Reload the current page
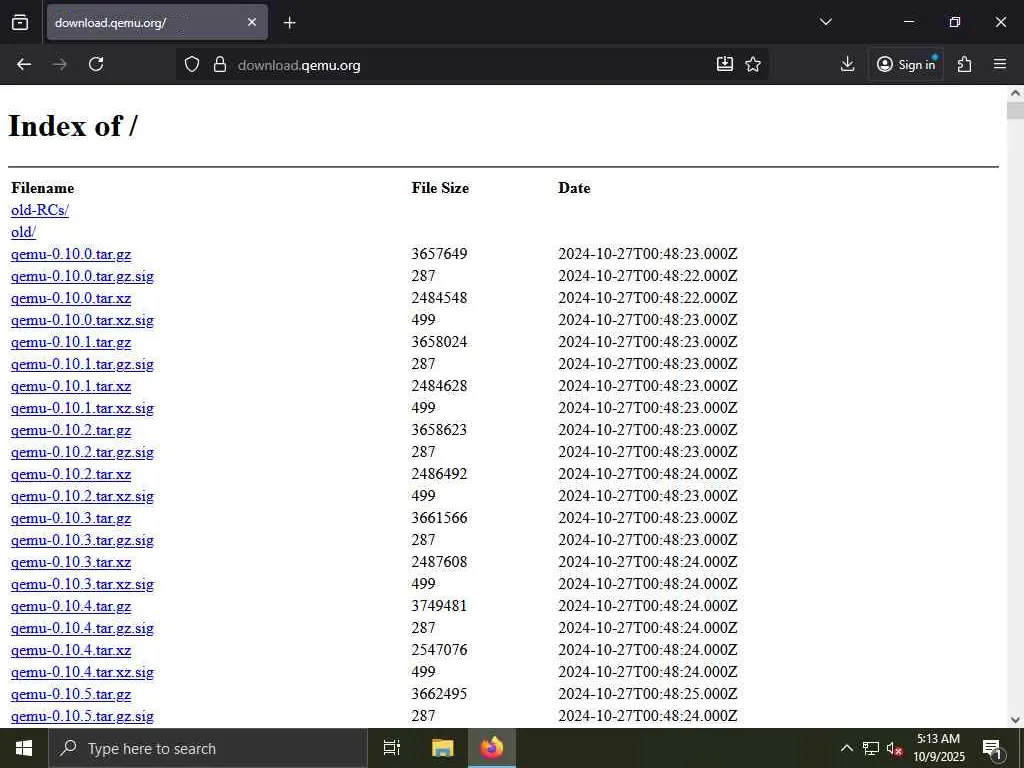Image resolution: width=1024 pixels, height=768 pixels. pos(96,64)
